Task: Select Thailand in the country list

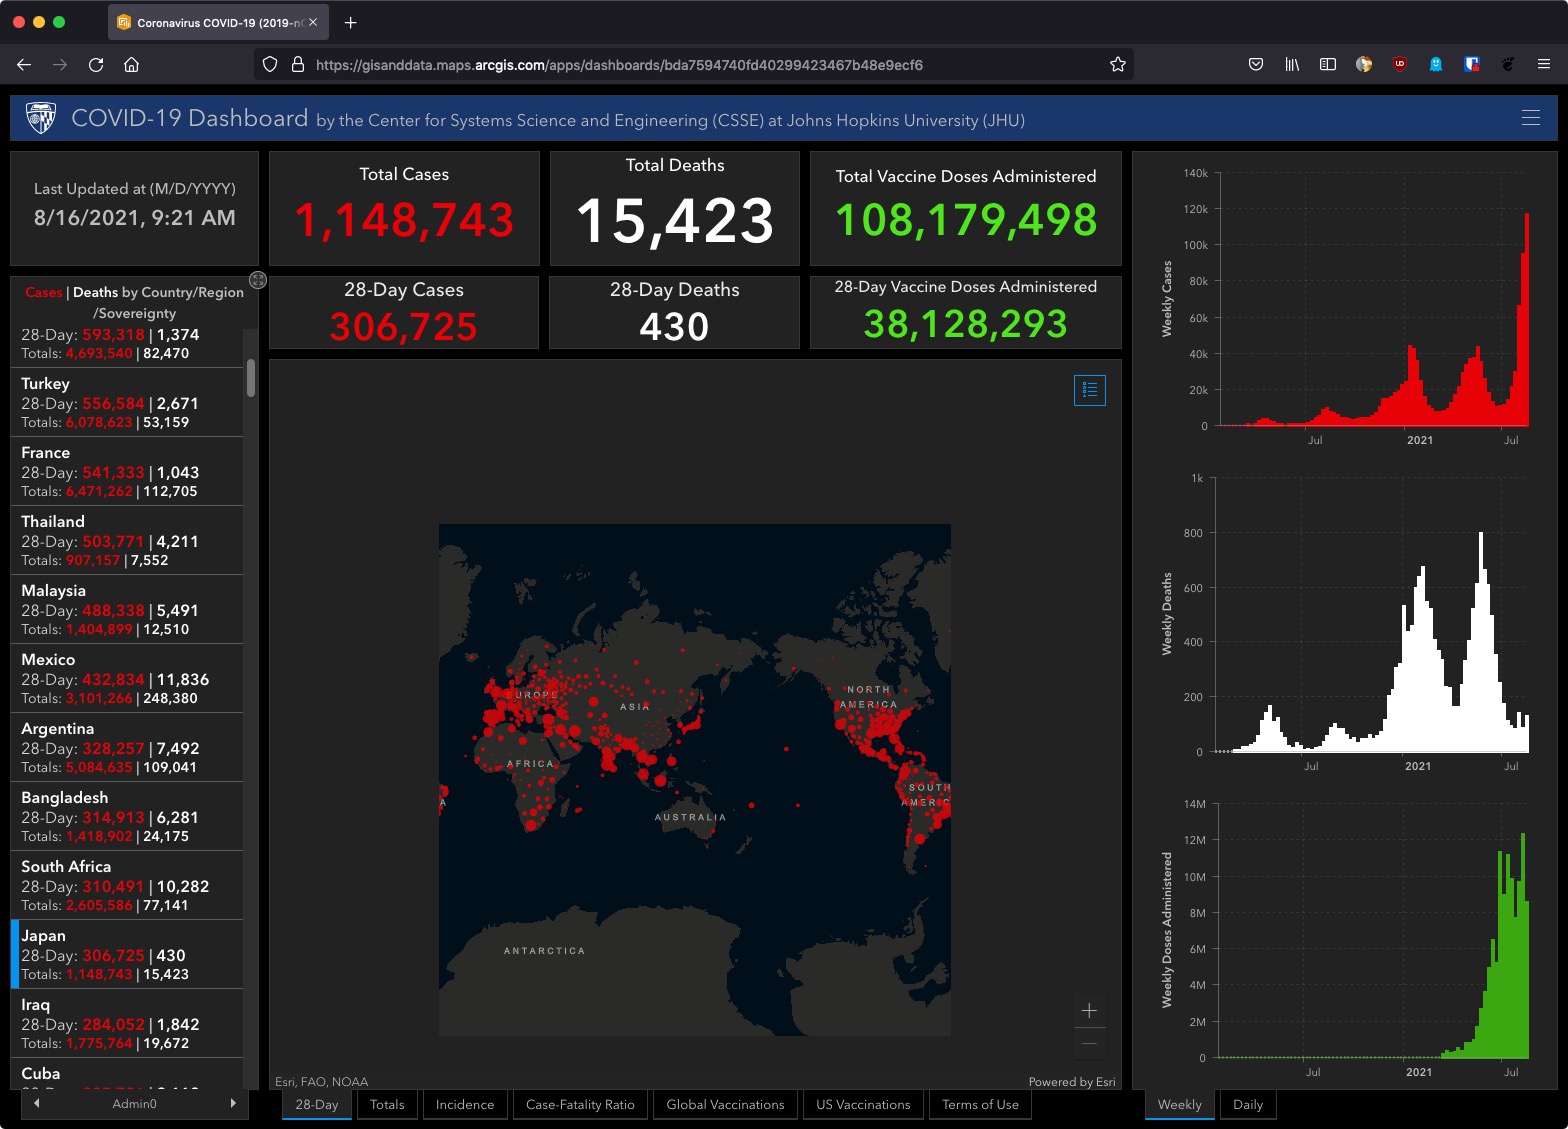Action: 127,540
